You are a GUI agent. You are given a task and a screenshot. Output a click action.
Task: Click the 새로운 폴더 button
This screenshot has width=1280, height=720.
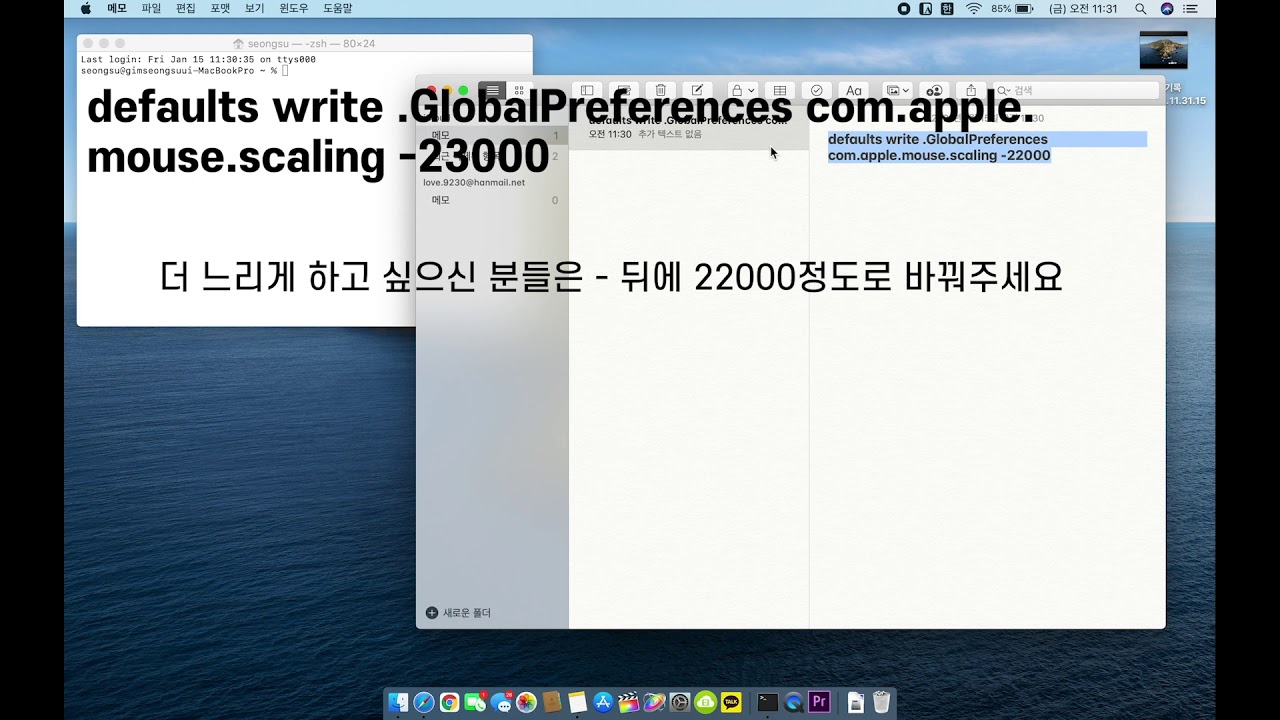[x=459, y=613]
